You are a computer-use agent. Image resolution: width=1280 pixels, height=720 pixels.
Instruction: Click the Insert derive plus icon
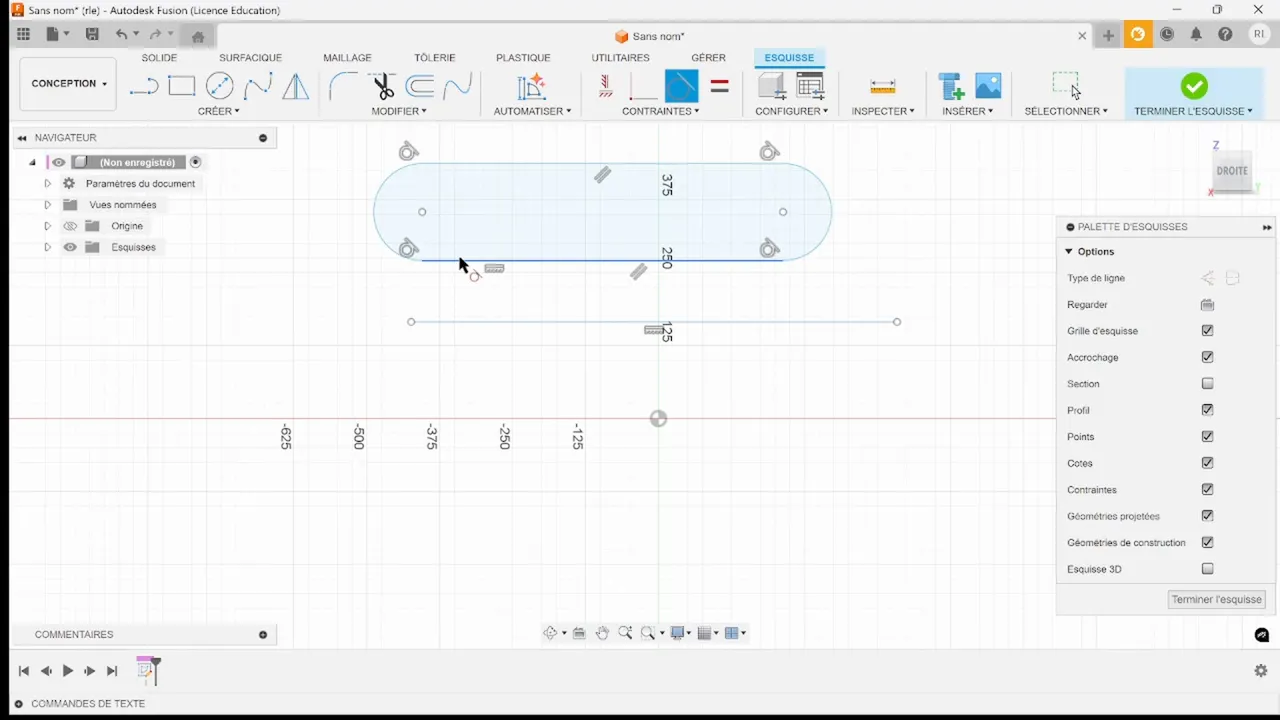pos(951,87)
